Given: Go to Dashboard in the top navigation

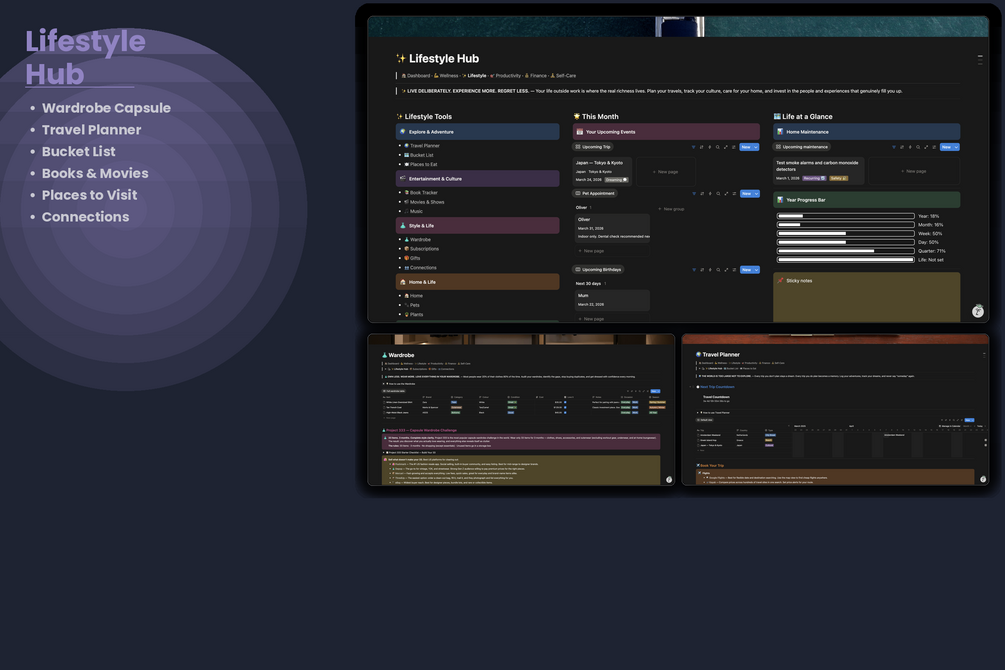Looking at the screenshot, I should pyautogui.click(x=416, y=76).
